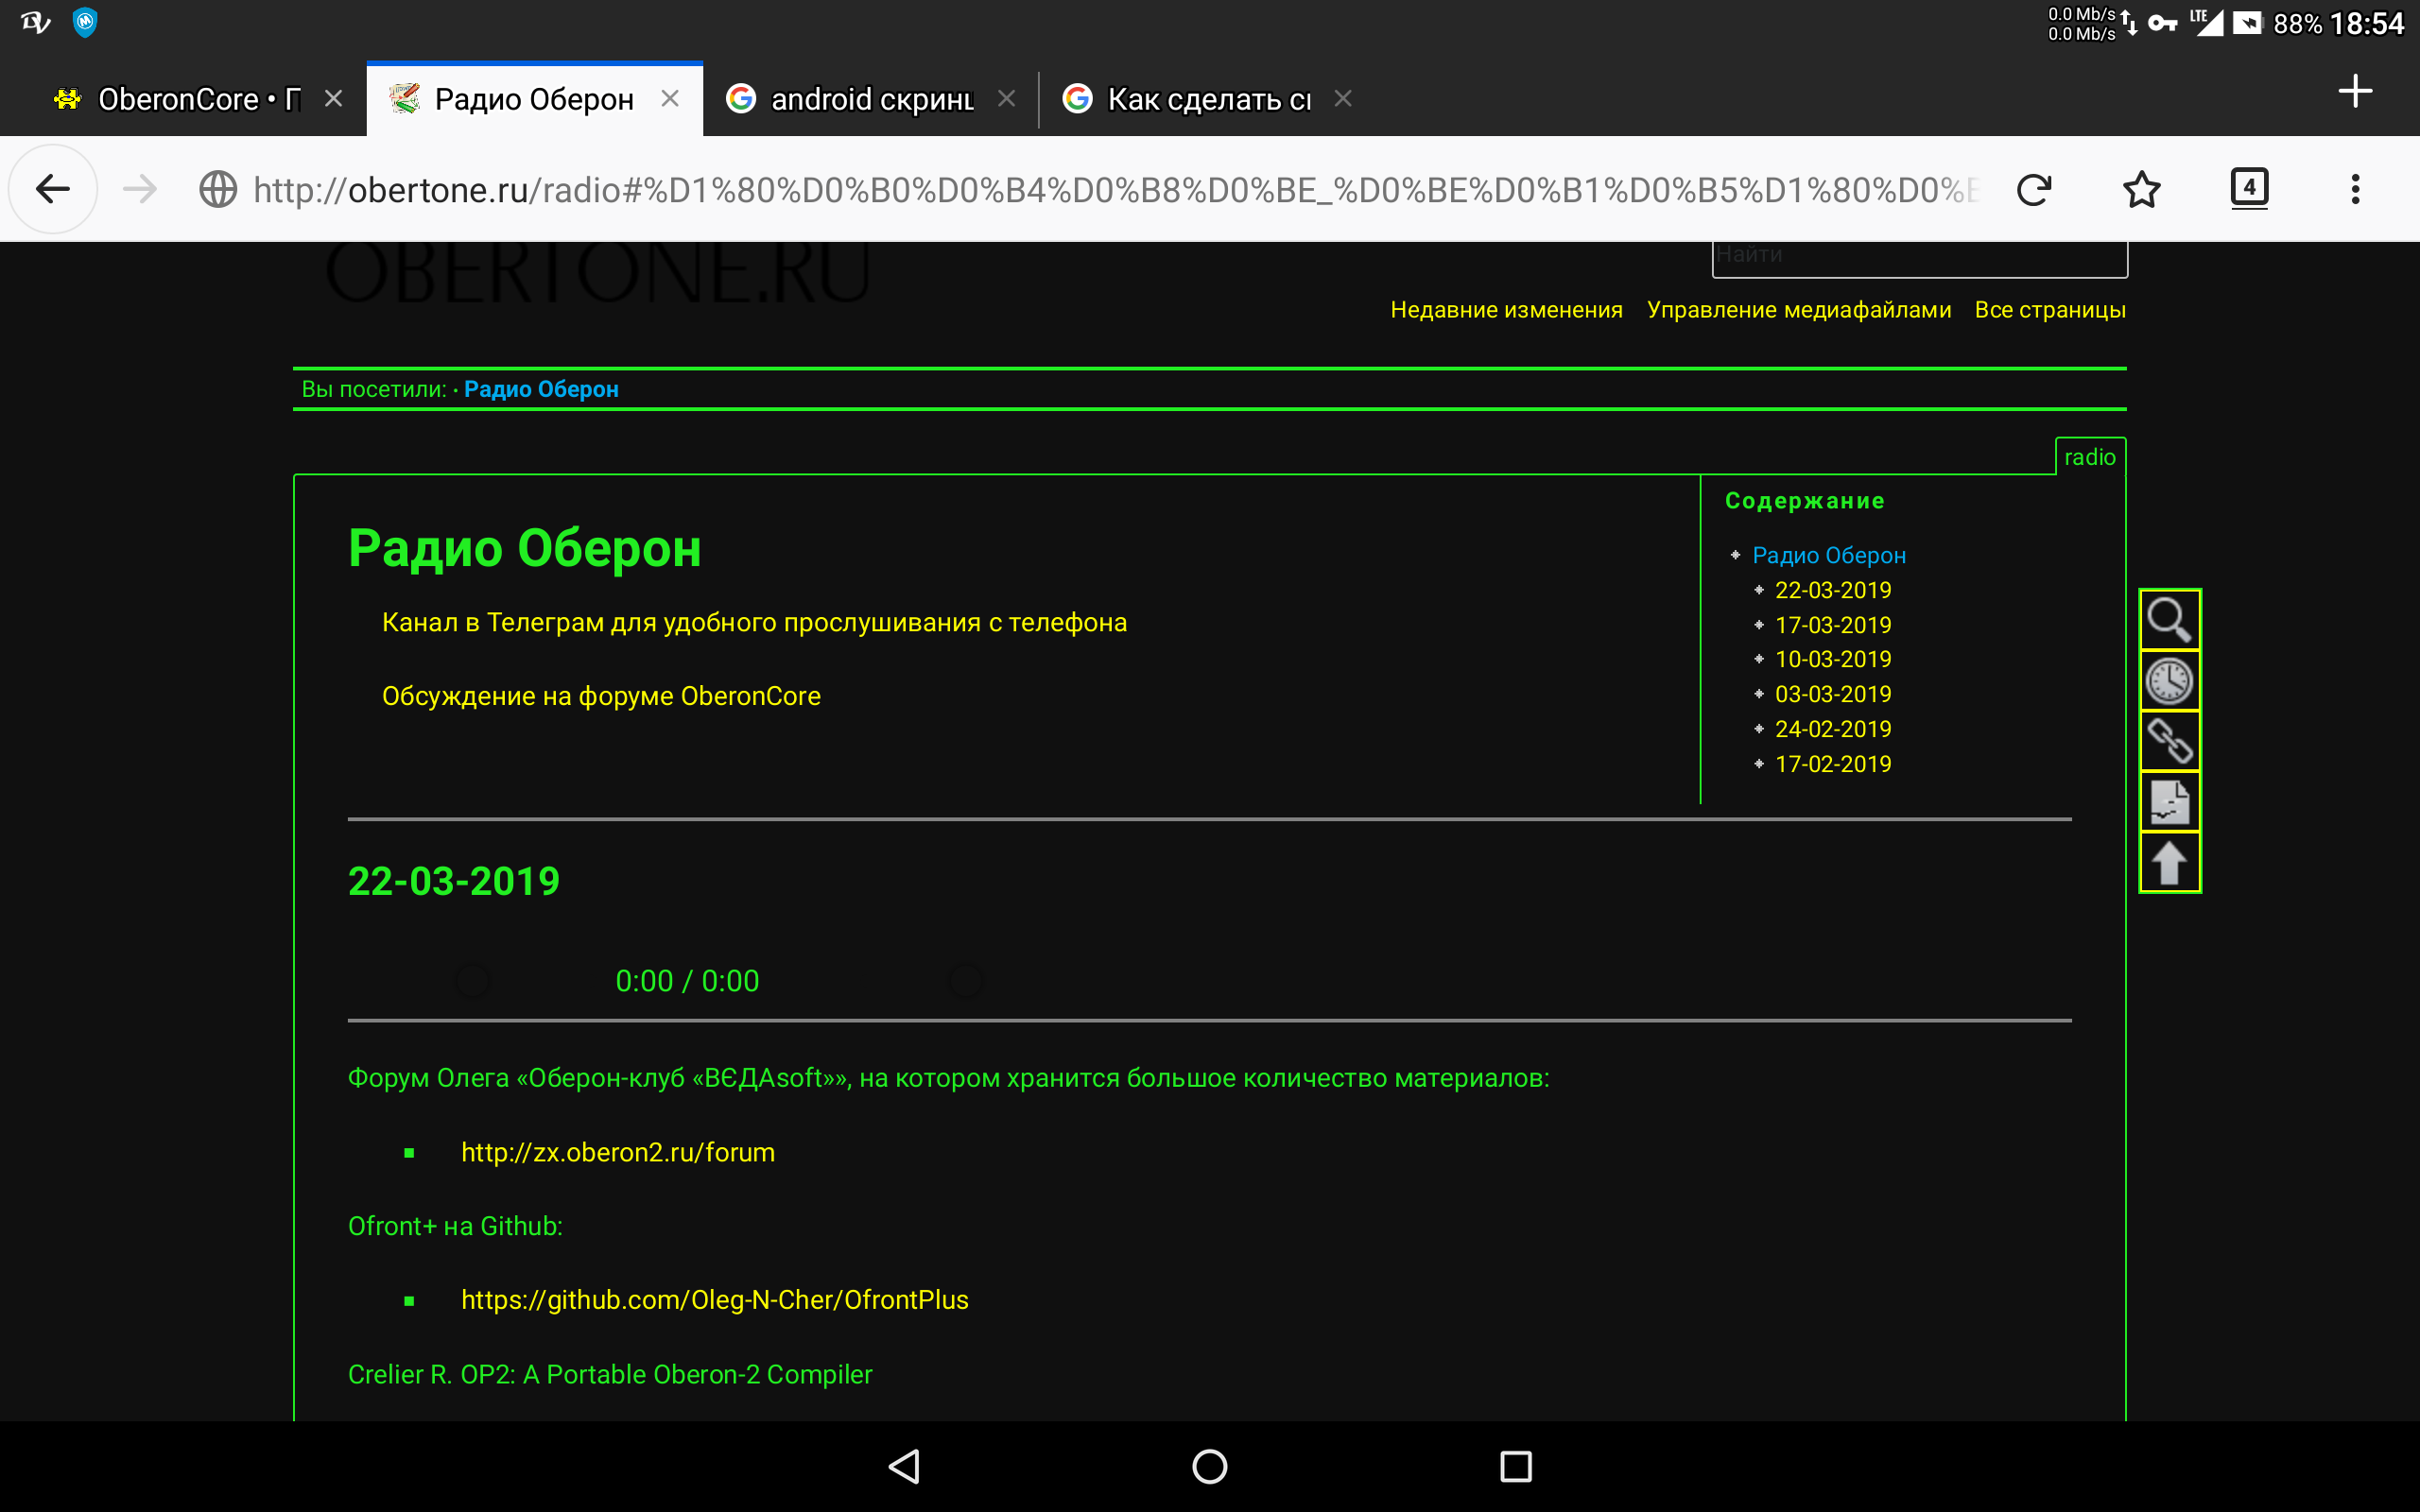2420x1512 pixels.
Task: Open the Недавние изменения link
Action: coord(1506,310)
